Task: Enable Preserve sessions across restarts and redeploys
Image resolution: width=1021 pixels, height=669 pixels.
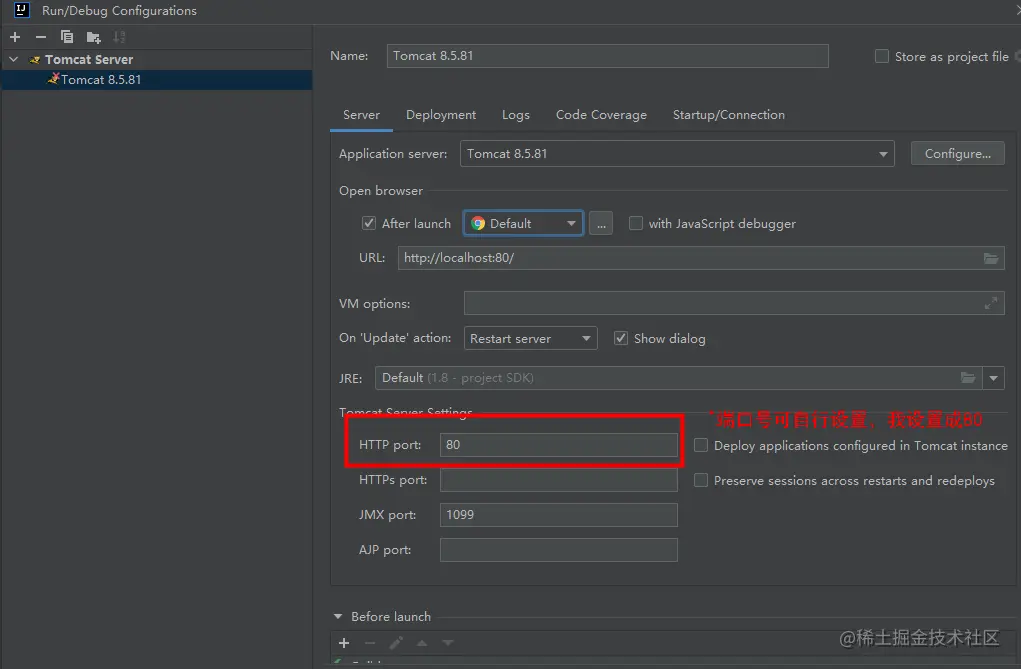Action: pyautogui.click(x=701, y=480)
